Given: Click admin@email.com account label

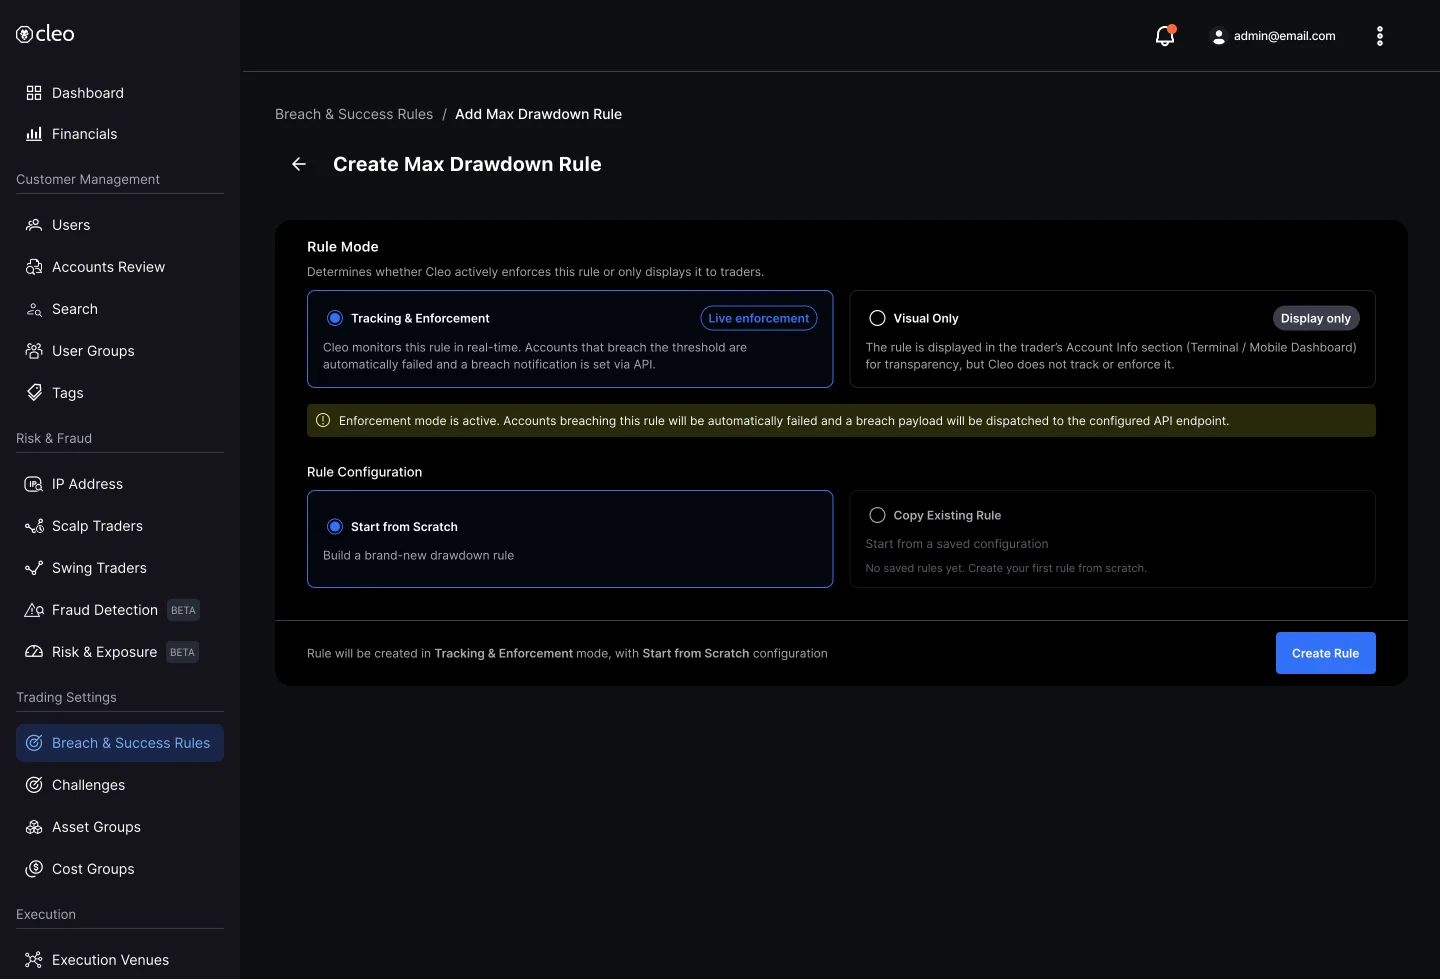Looking at the screenshot, I should point(1284,36).
